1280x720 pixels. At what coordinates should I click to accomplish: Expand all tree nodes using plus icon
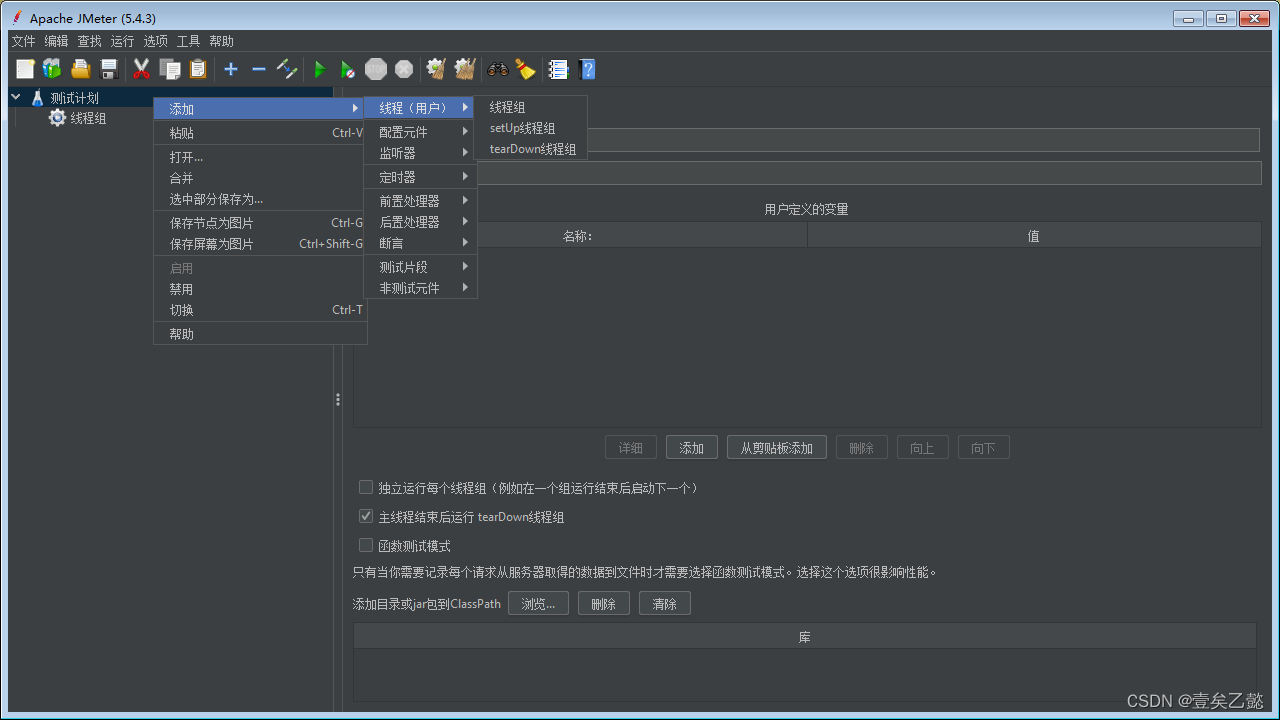coord(231,69)
